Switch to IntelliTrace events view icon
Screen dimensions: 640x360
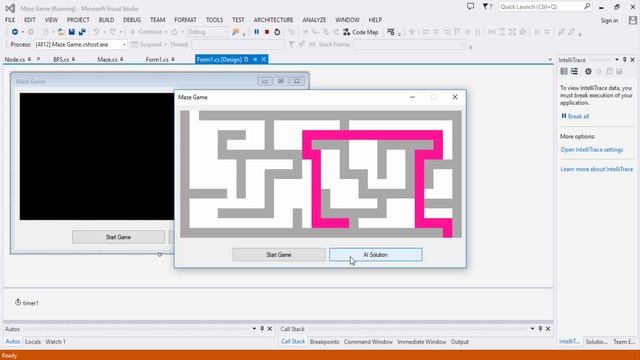tap(564, 71)
